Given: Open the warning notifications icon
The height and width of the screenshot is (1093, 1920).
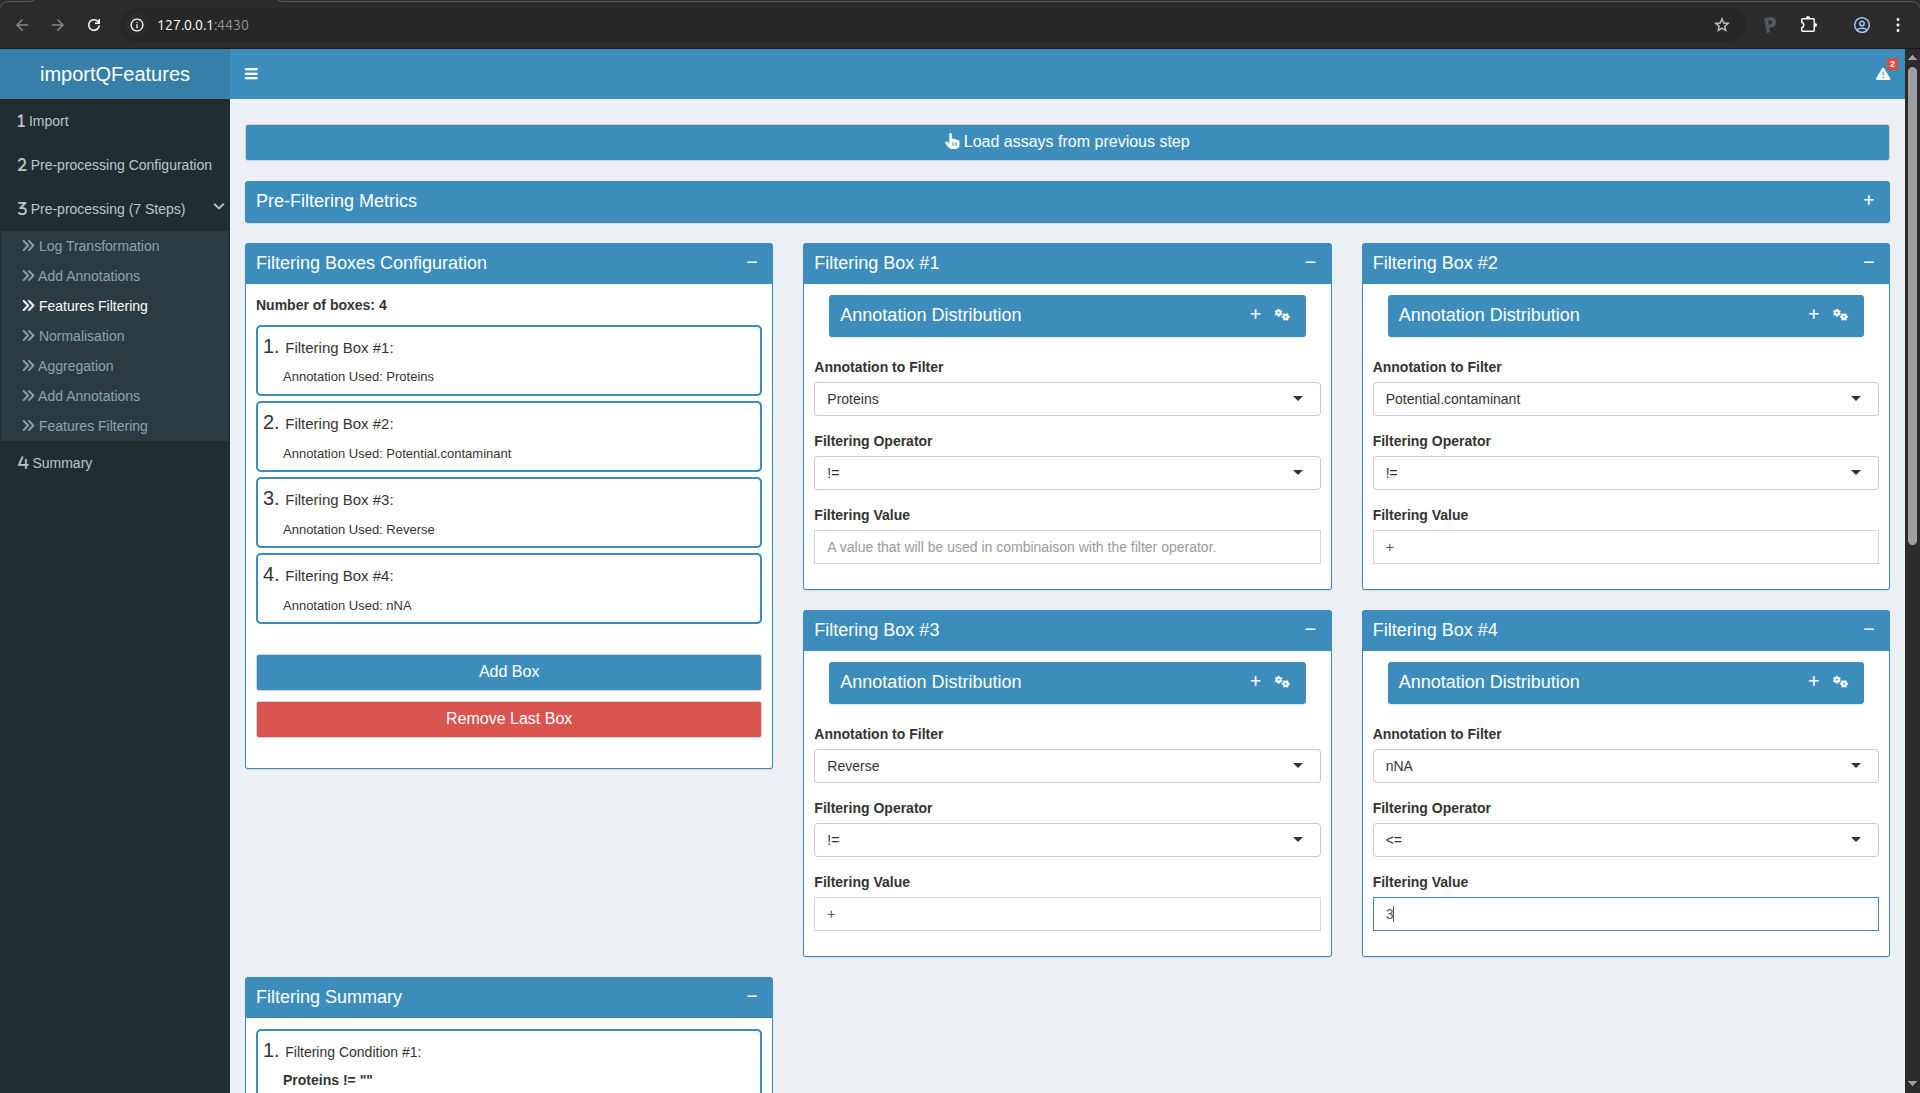Looking at the screenshot, I should click(x=1883, y=73).
